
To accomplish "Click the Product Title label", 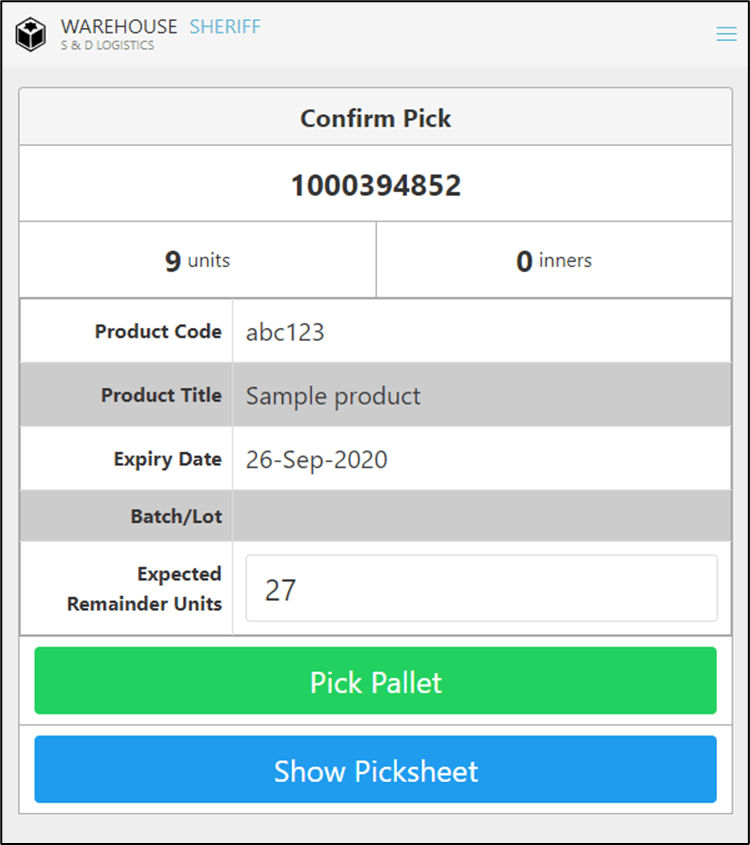I will 161,395.
